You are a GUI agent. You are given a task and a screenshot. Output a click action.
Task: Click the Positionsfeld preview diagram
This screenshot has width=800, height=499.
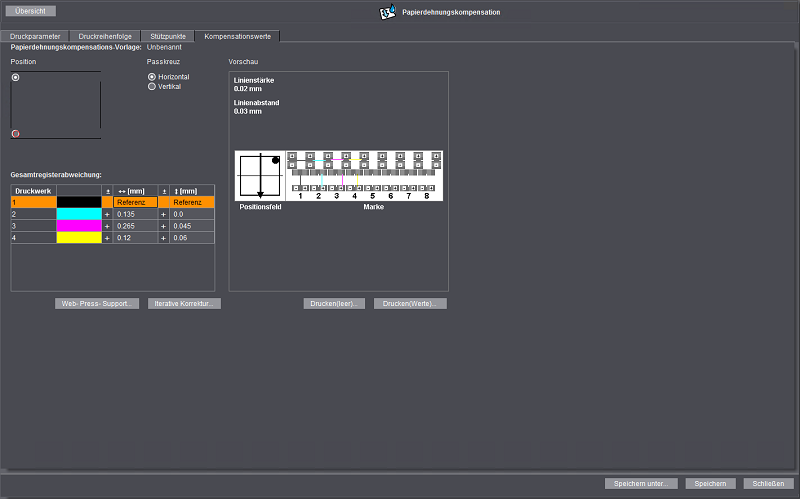[x=260, y=176]
